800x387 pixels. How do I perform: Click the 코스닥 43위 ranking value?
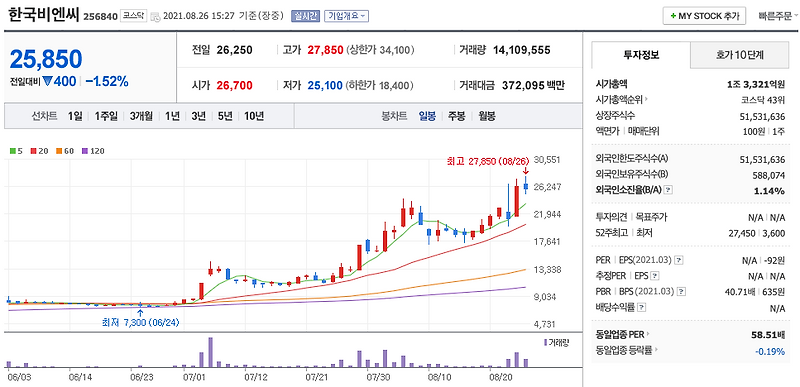763,100
